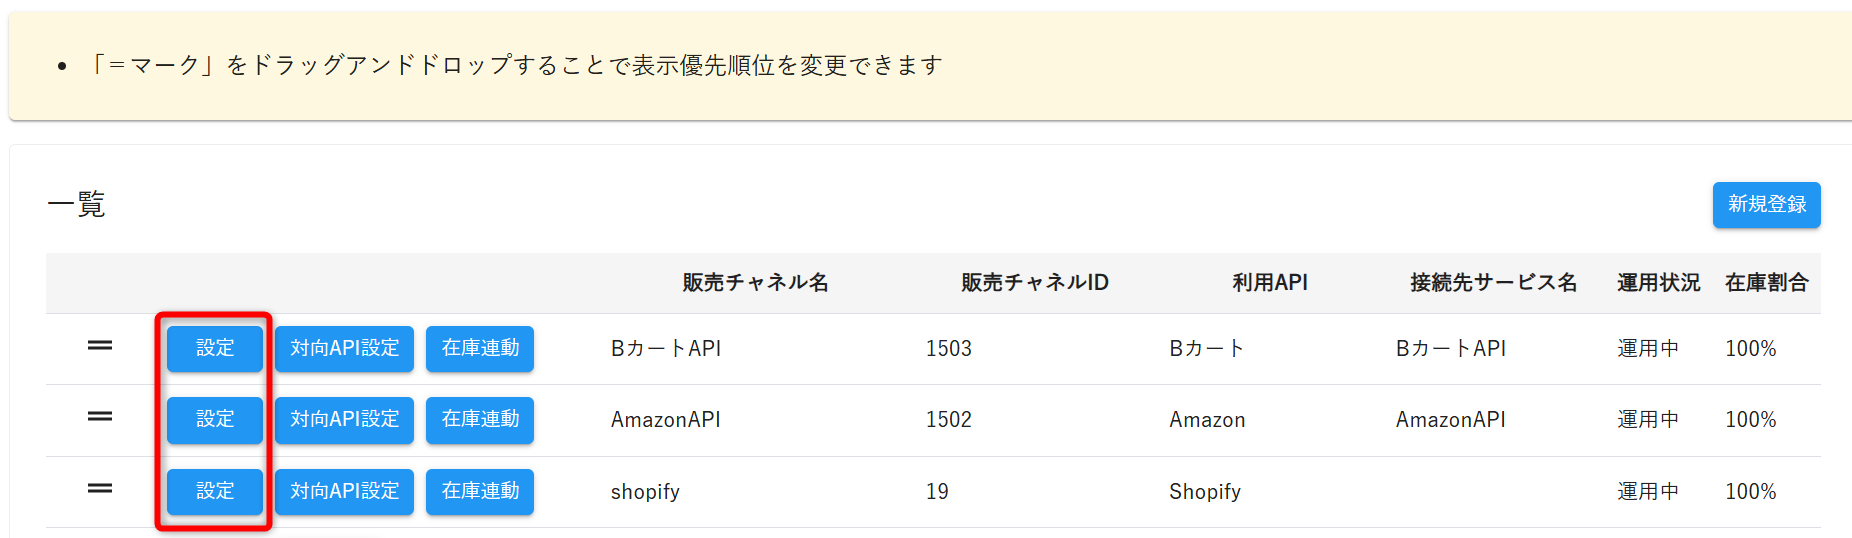Viewport: 1852px width, 538px height.
Task: Click the 在庫割合 column header
Action: (x=1766, y=283)
